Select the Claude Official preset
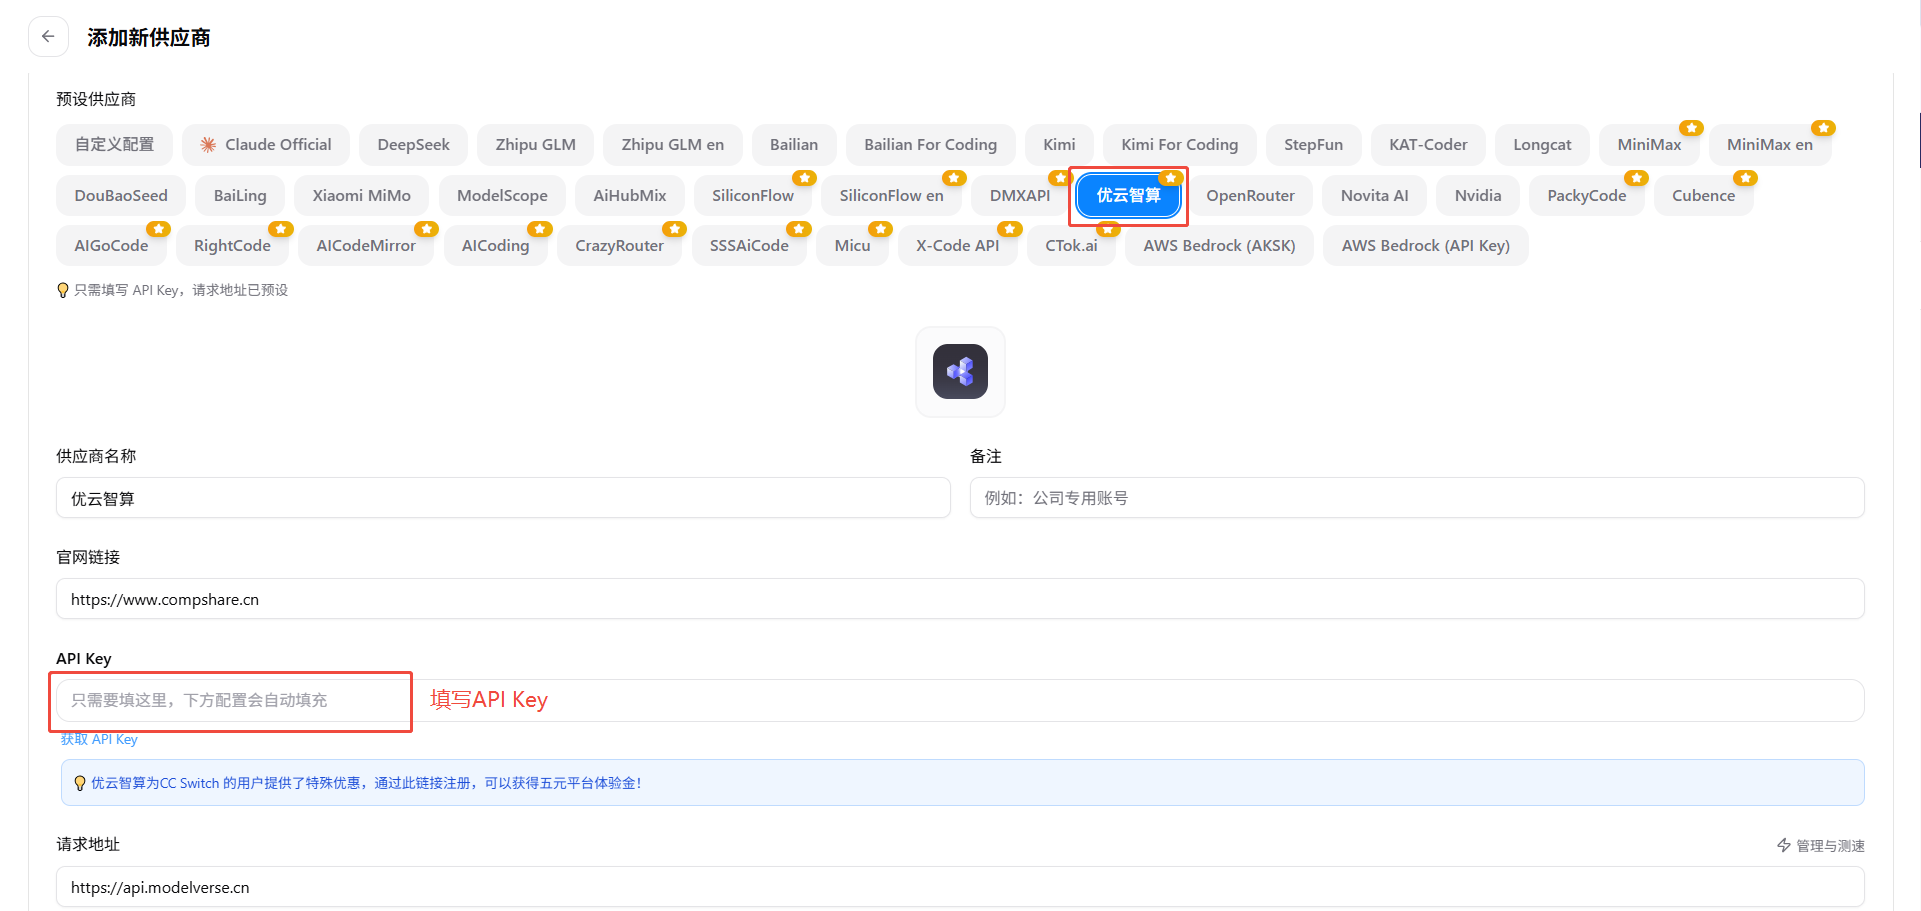Image resolution: width=1921 pixels, height=911 pixels. (x=265, y=145)
